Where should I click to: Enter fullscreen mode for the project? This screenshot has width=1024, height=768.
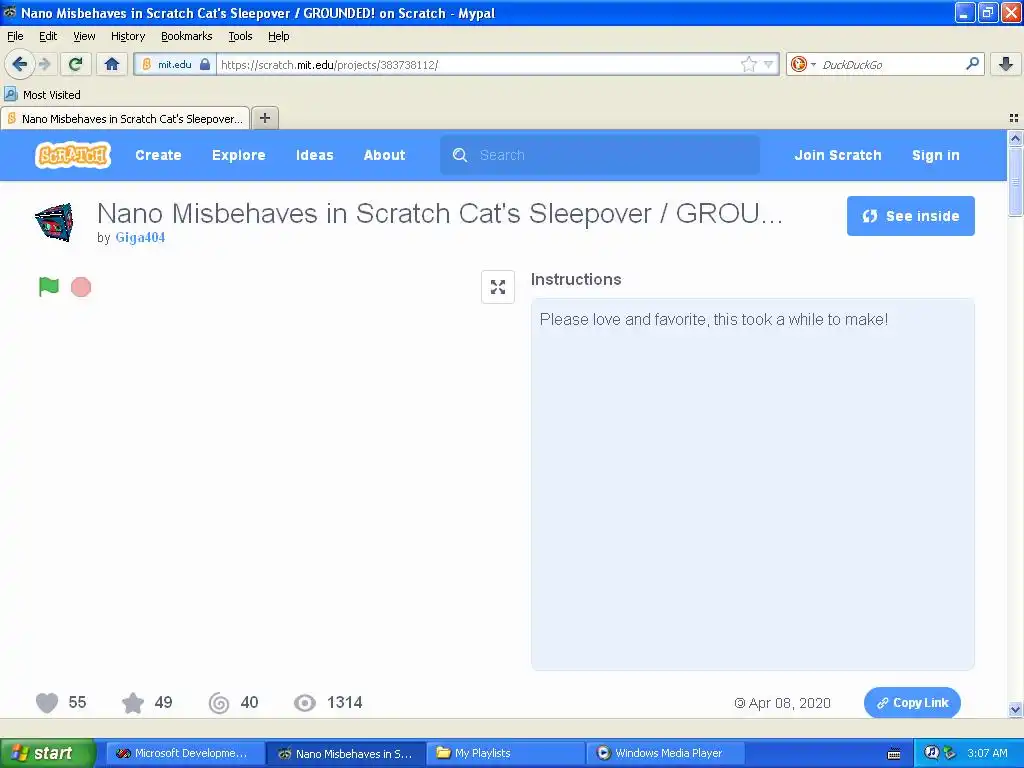tap(498, 287)
